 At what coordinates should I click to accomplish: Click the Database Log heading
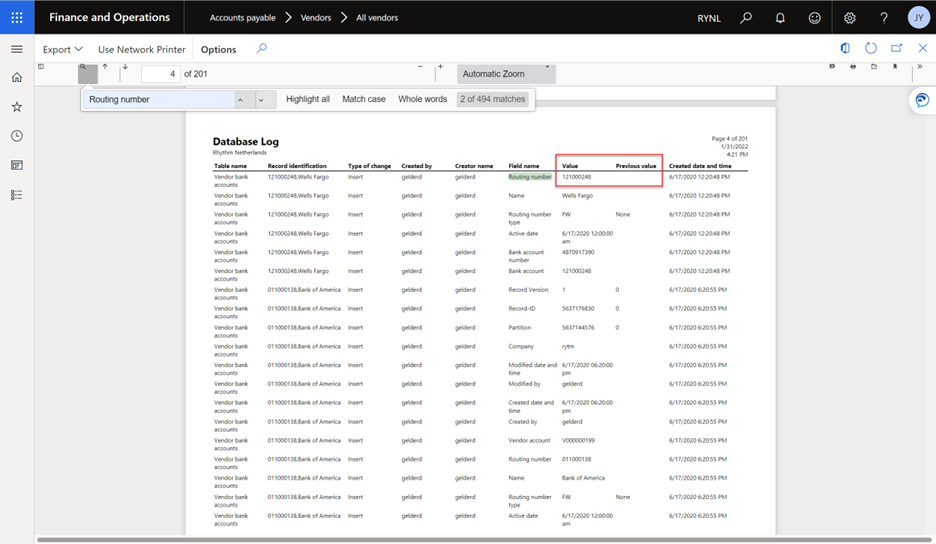245,142
